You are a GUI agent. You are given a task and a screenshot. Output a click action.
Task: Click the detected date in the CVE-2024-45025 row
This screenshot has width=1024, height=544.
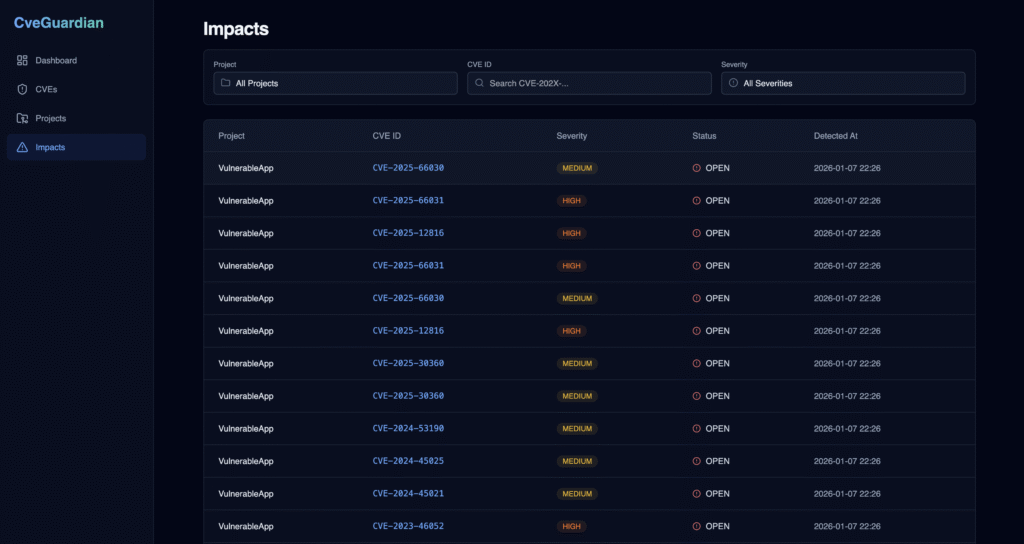pos(847,461)
